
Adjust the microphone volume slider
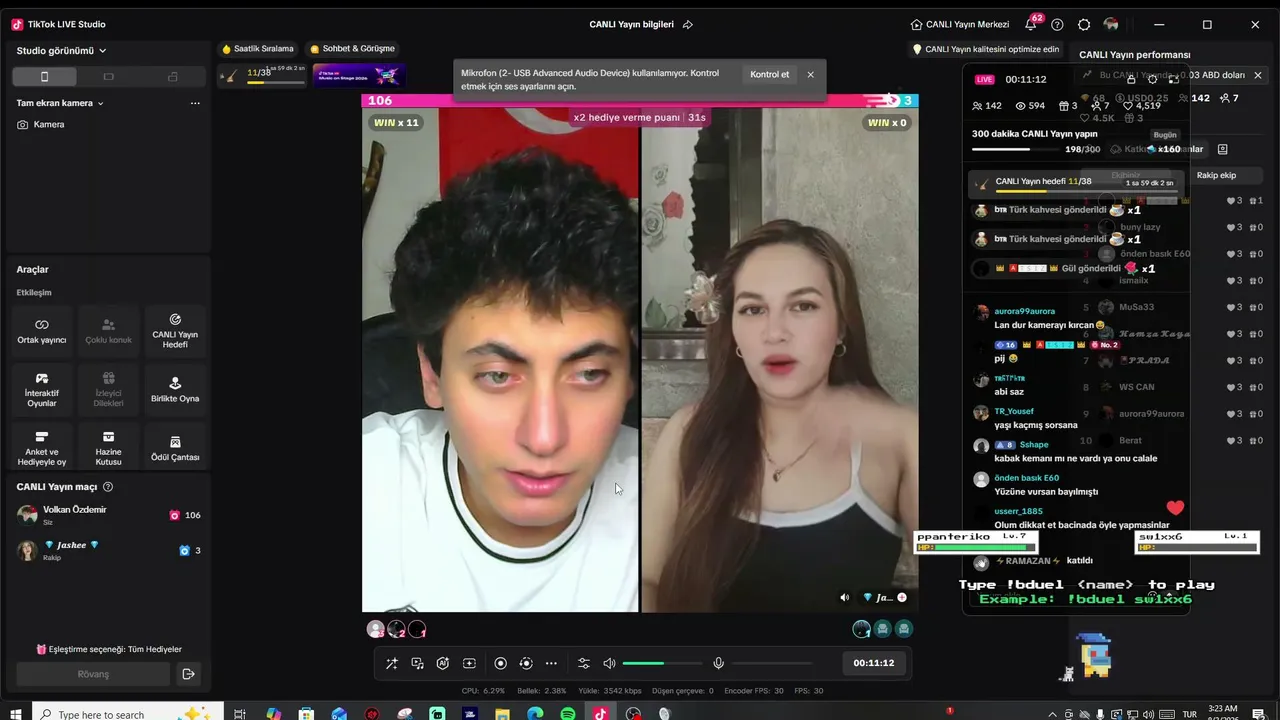point(772,663)
